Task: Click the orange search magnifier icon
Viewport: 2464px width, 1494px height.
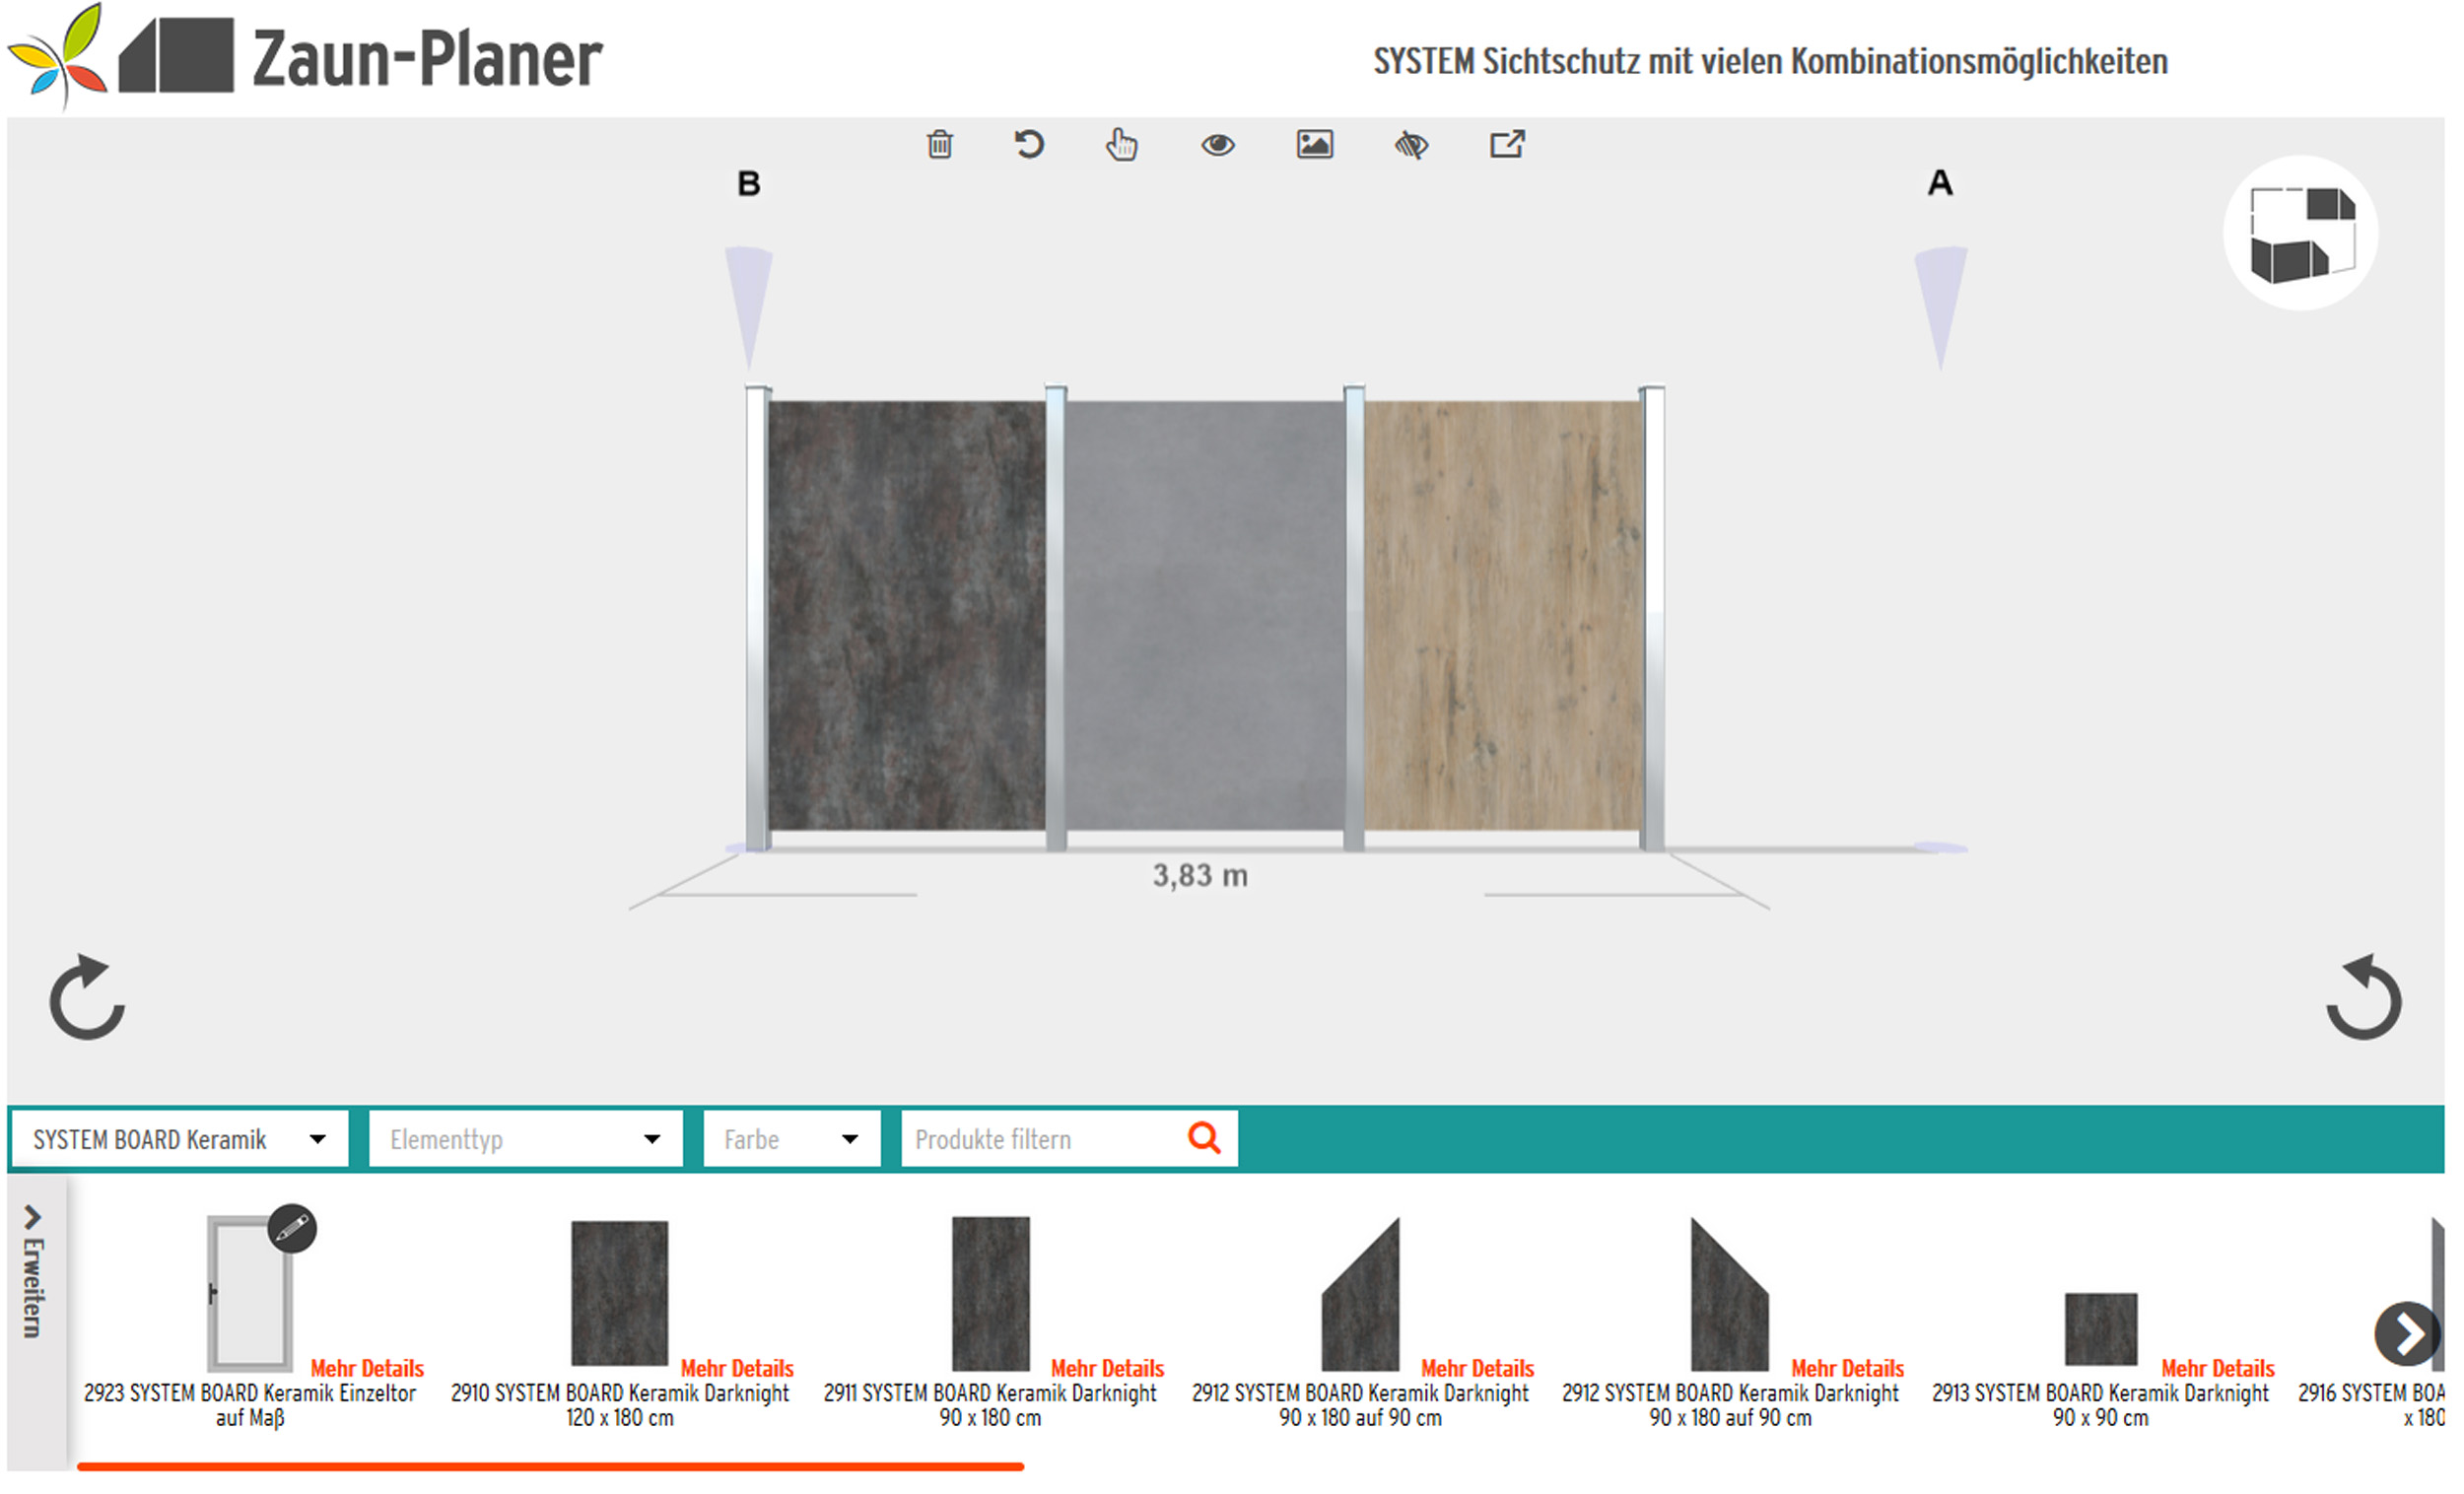Action: click(1204, 1138)
